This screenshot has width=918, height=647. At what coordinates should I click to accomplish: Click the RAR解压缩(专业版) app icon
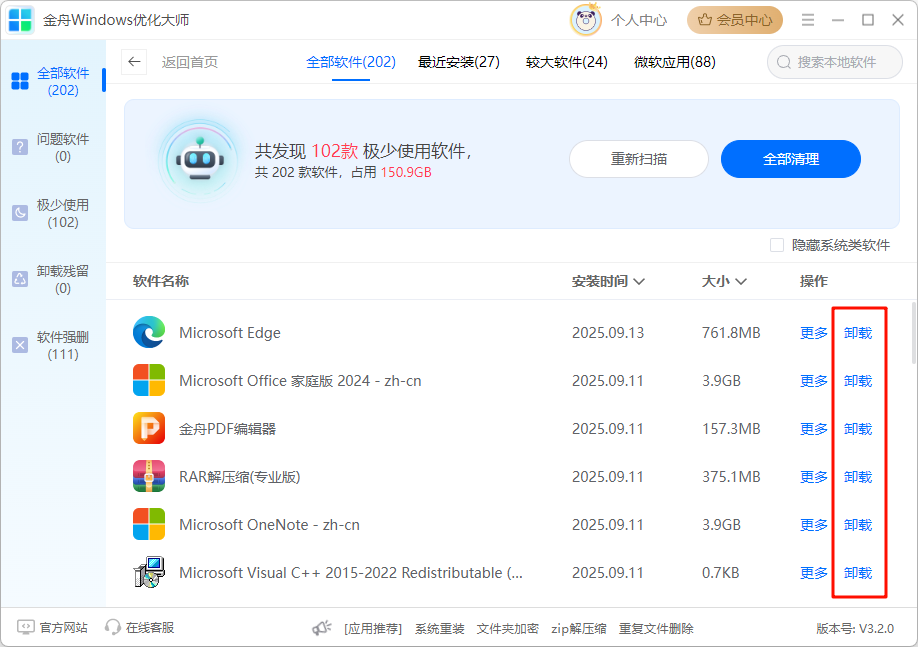[x=149, y=476]
